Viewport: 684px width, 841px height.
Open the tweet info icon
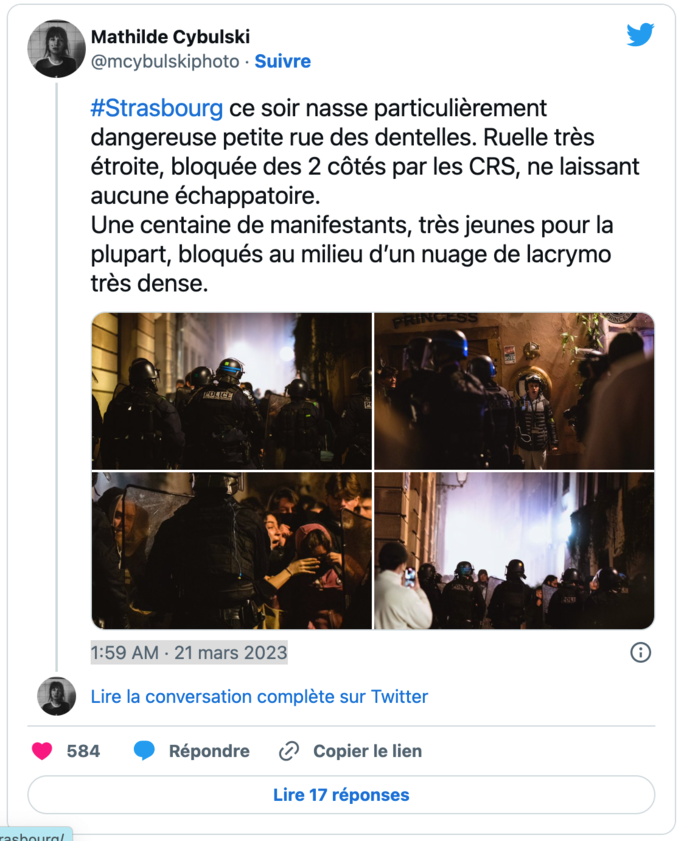640,653
